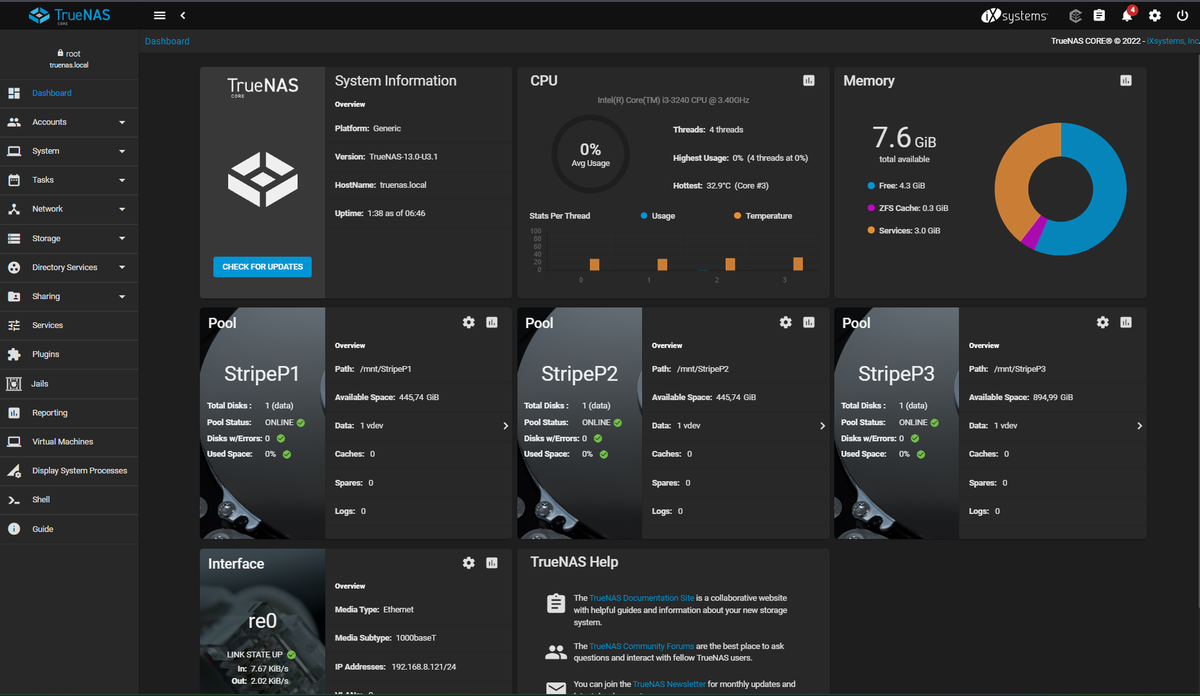
Task: Click the Temperature legend in CPU chart
Action: click(x=763, y=216)
